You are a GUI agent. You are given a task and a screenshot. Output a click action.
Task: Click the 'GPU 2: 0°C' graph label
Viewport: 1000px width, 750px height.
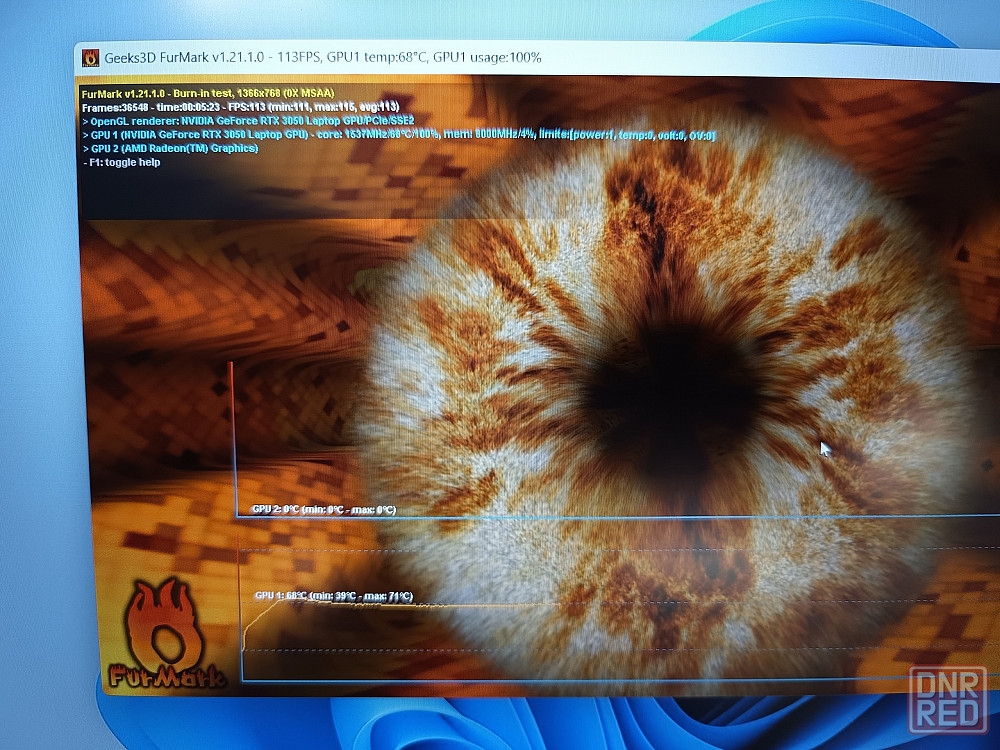[325, 510]
